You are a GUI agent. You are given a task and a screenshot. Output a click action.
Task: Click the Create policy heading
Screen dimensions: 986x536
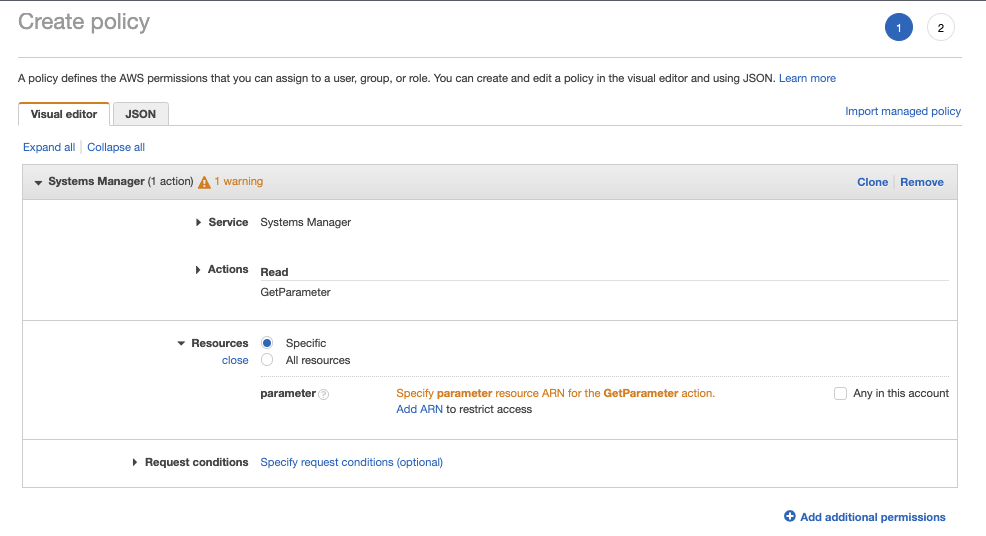tap(84, 22)
